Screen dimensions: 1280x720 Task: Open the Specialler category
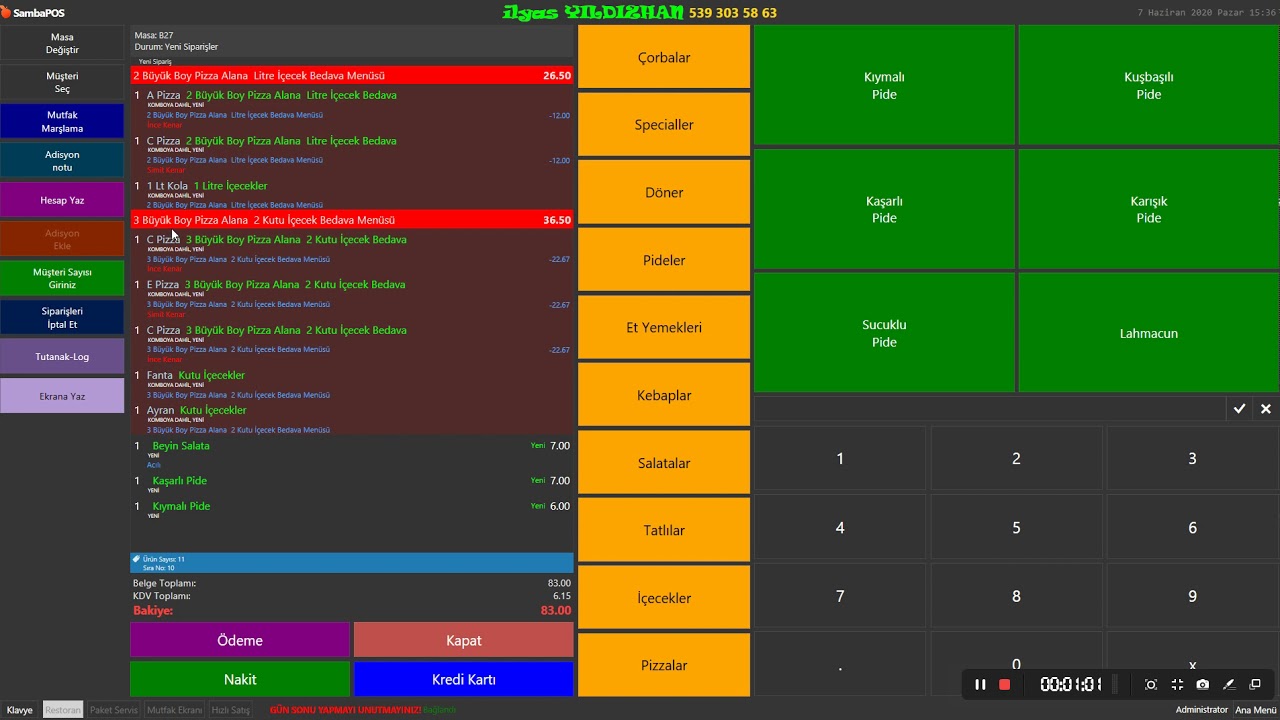coord(664,125)
